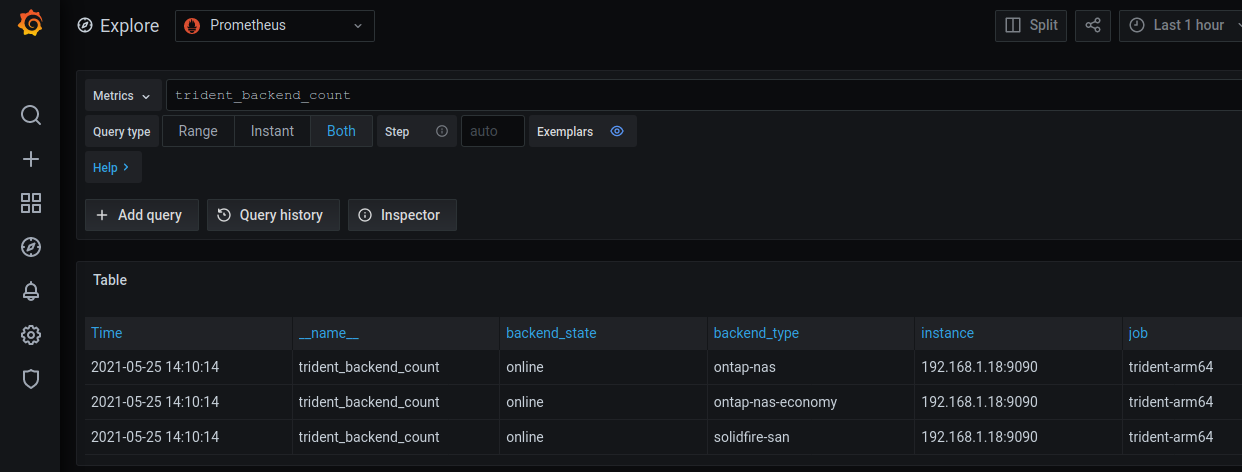Click the Step auto input field
This screenshot has height=472, width=1242.
(493, 131)
